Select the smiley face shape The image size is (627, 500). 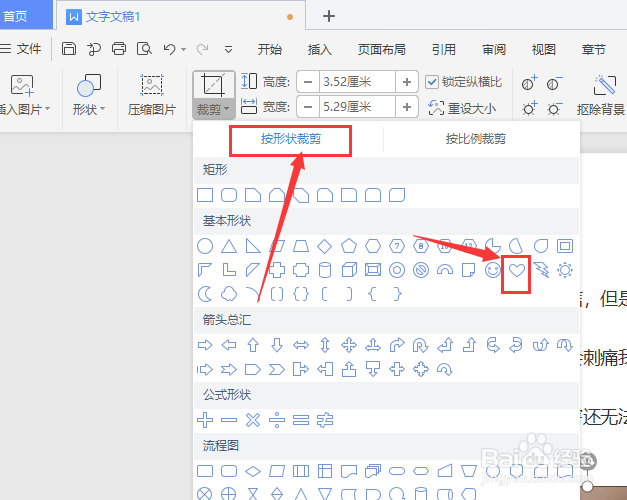coord(493,270)
